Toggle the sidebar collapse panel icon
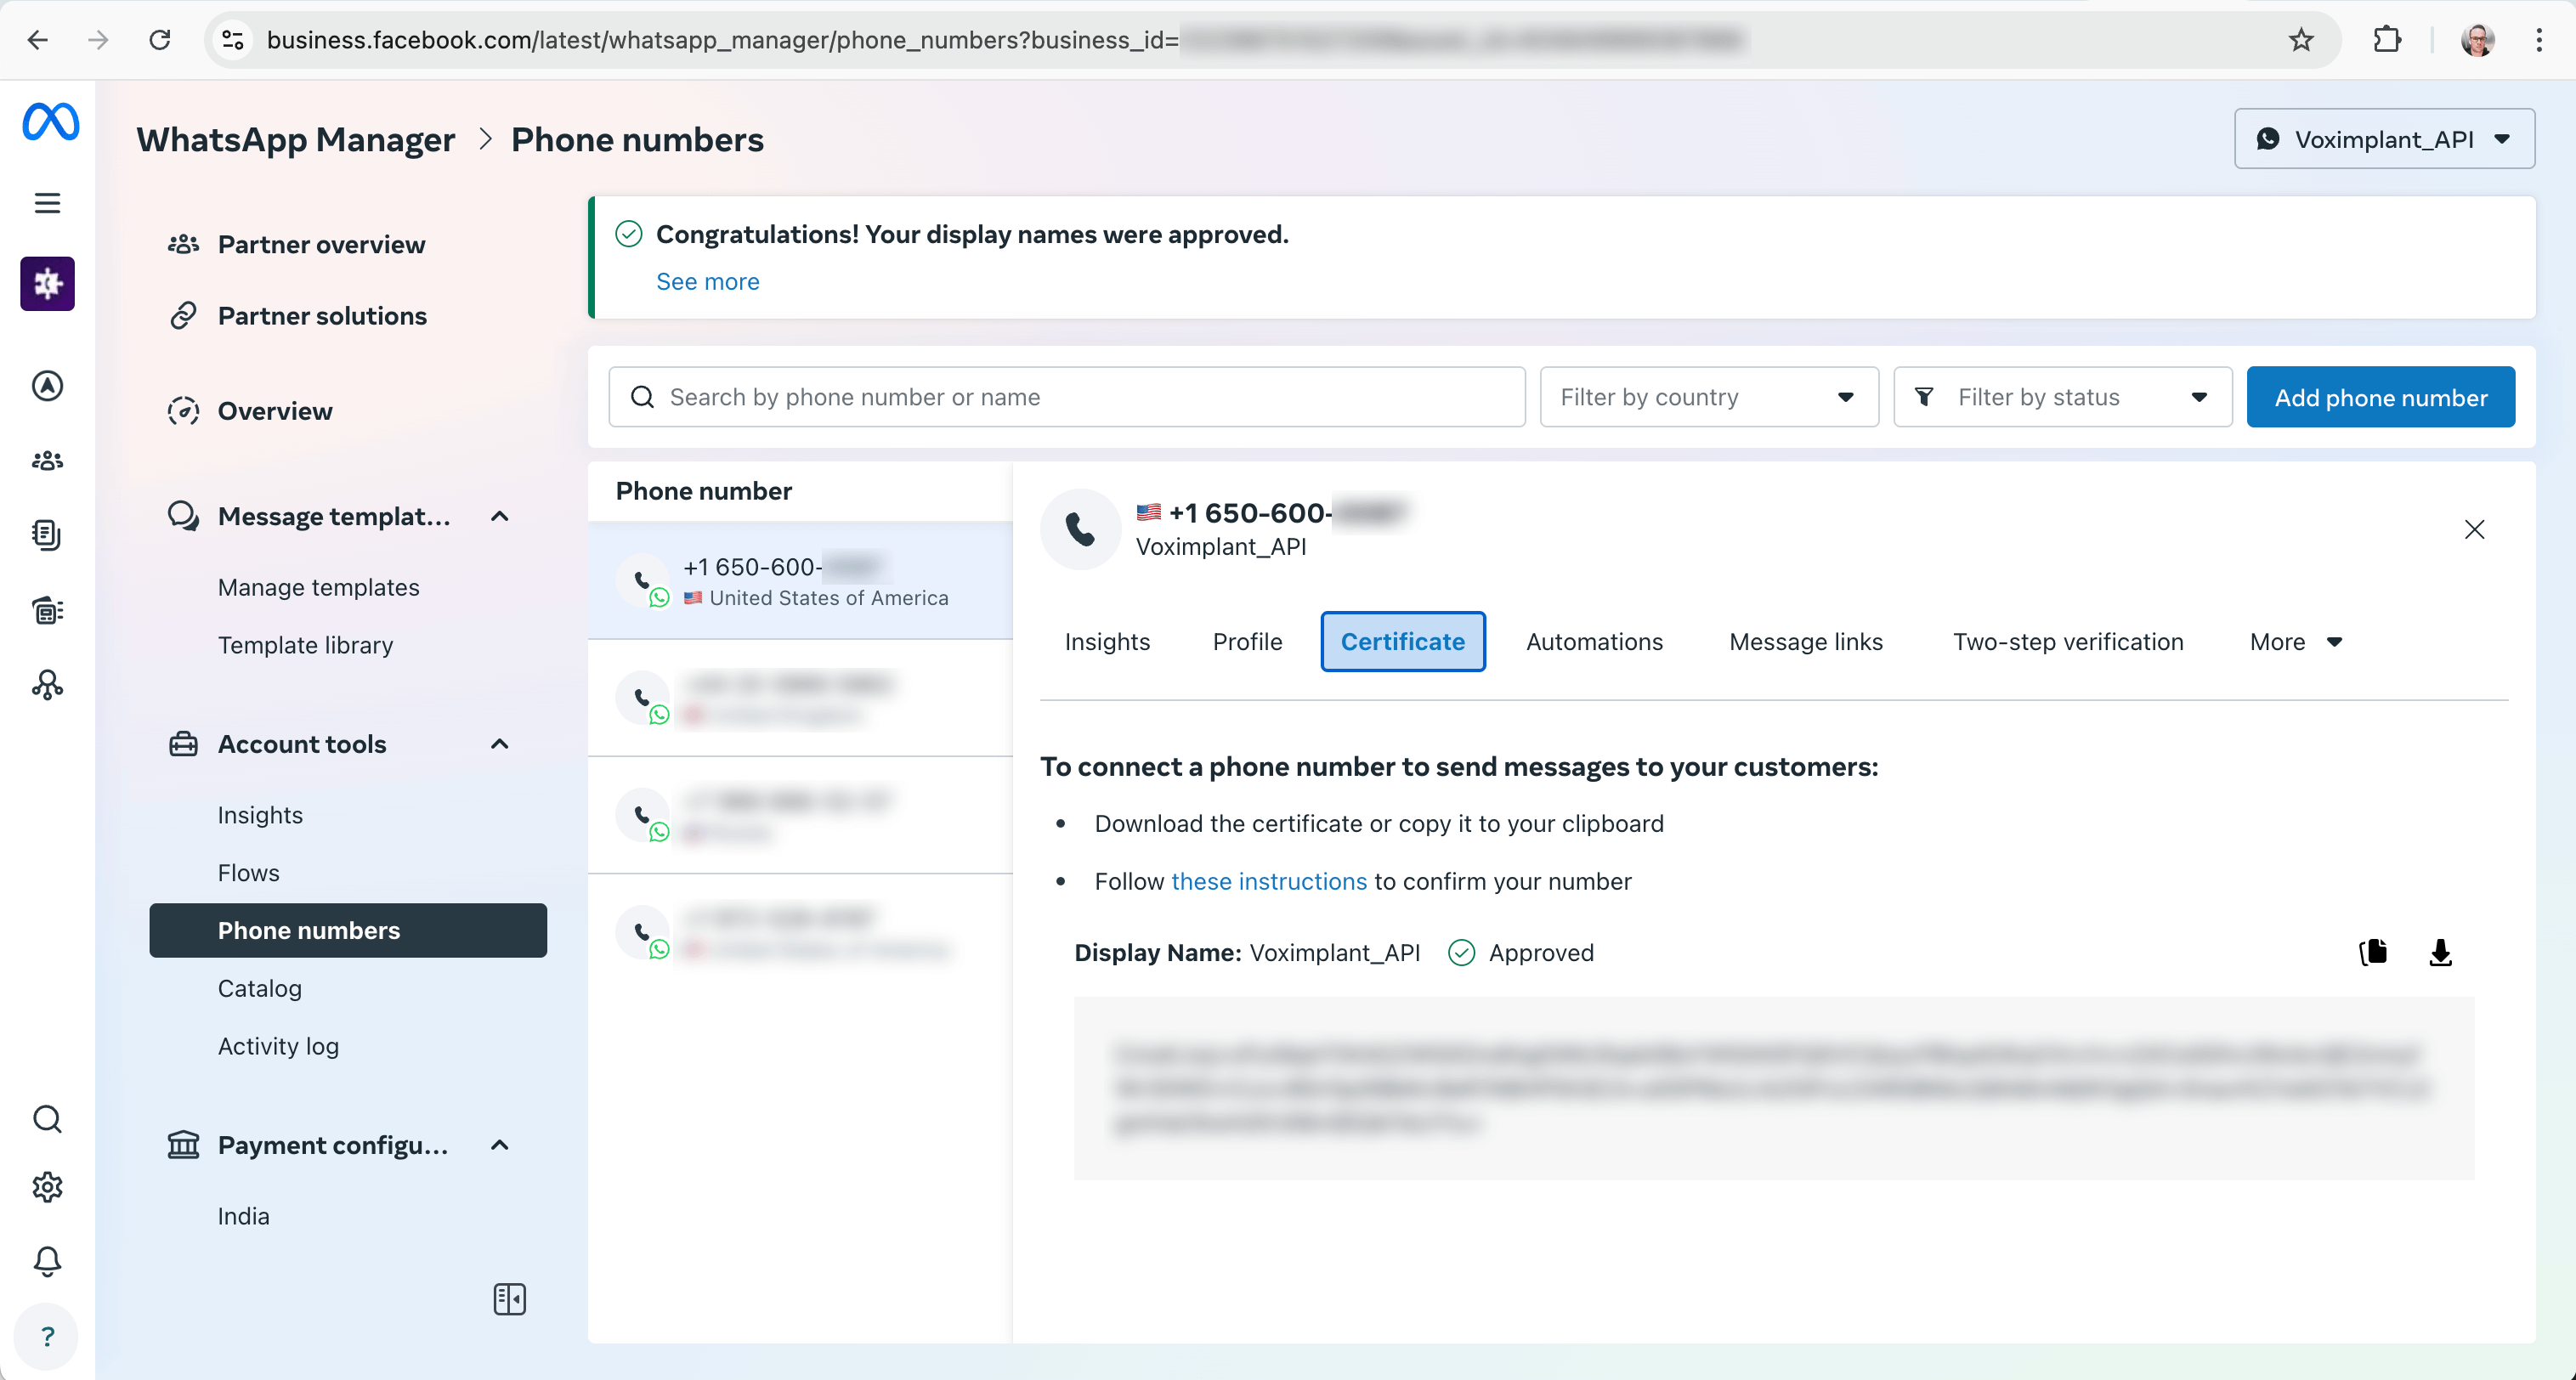The width and height of the screenshot is (2576, 1380). tap(509, 1299)
